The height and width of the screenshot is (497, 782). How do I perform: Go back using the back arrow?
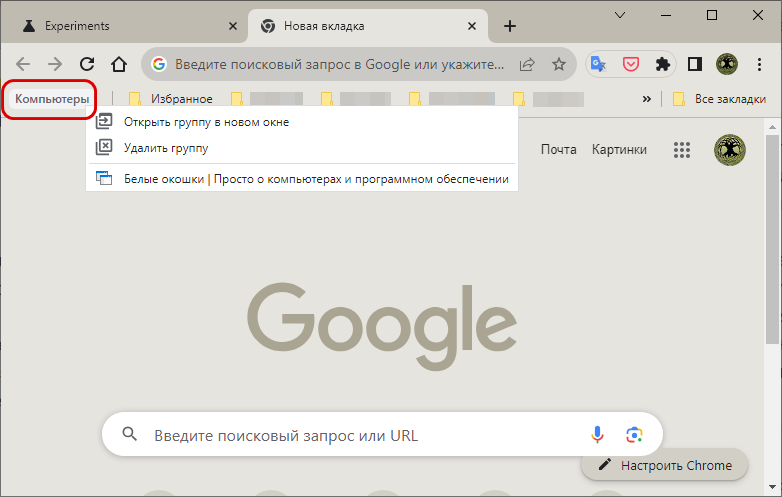(23, 64)
